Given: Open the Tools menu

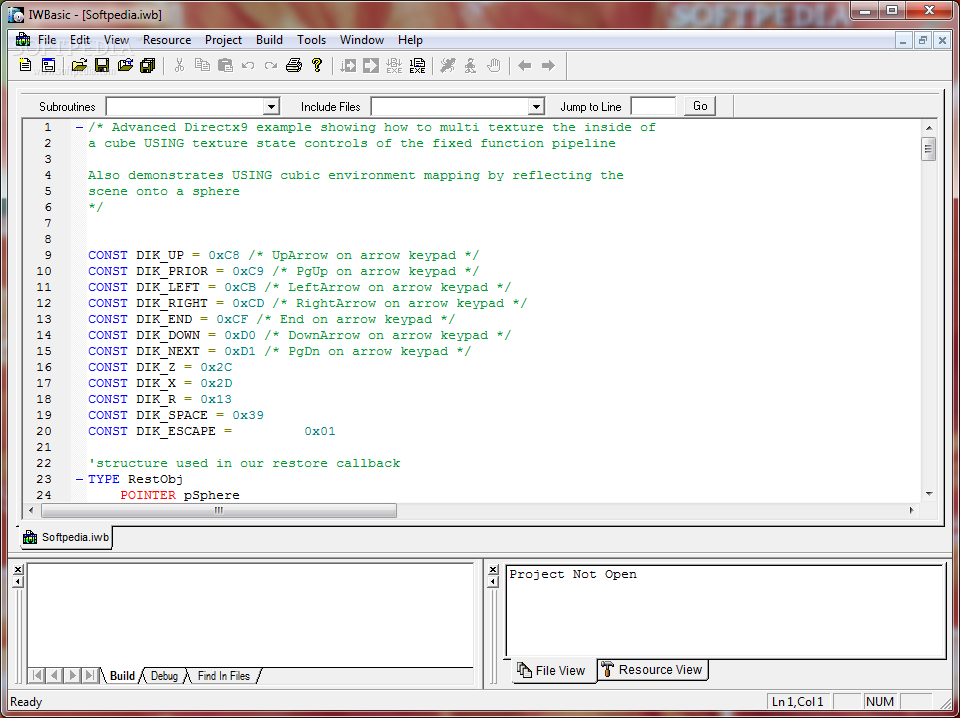Looking at the screenshot, I should click(x=312, y=40).
